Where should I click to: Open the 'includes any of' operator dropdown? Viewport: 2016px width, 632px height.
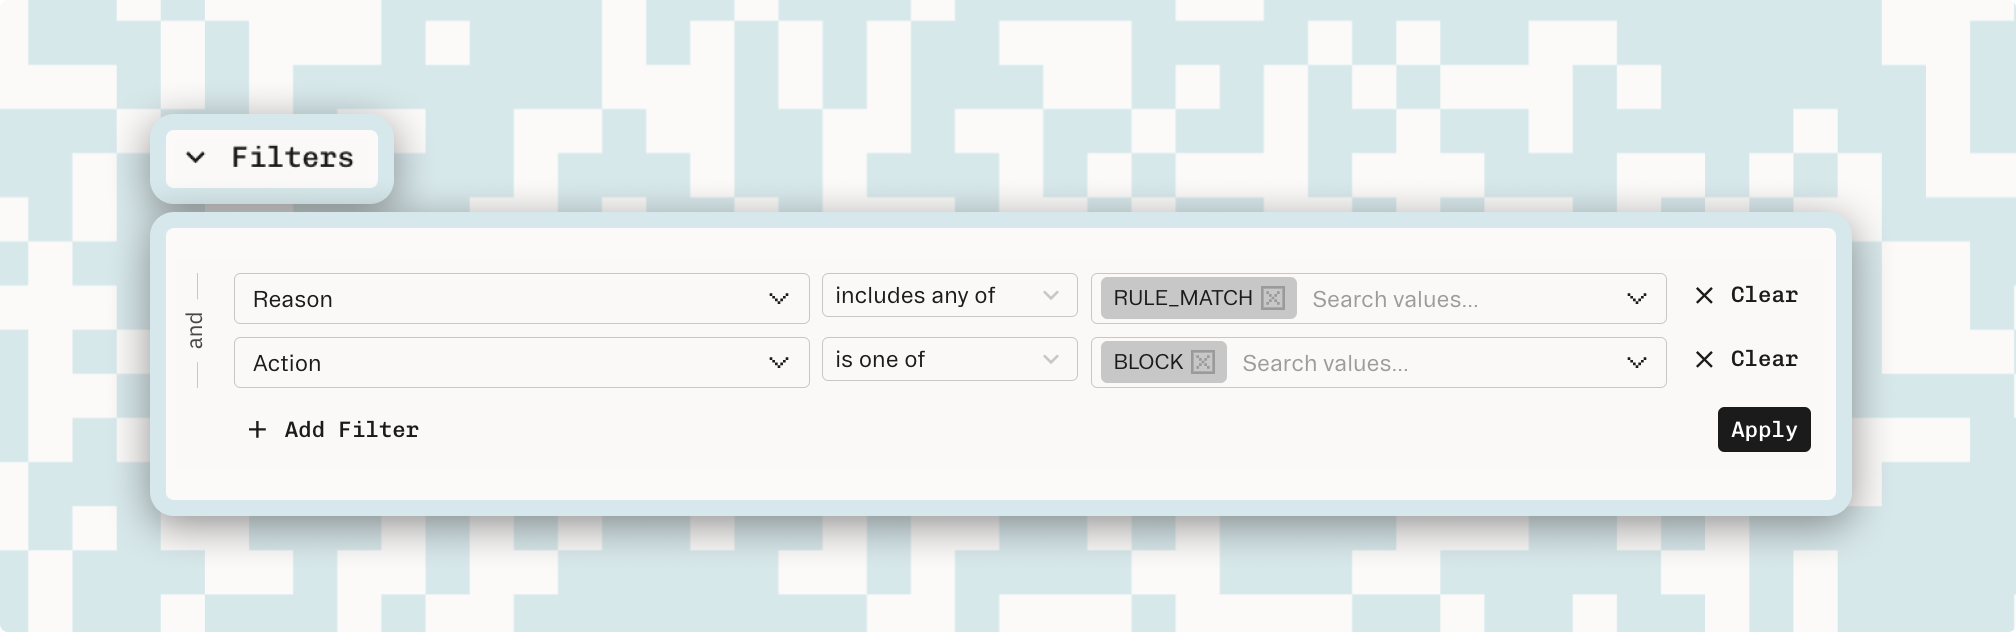click(x=949, y=295)
